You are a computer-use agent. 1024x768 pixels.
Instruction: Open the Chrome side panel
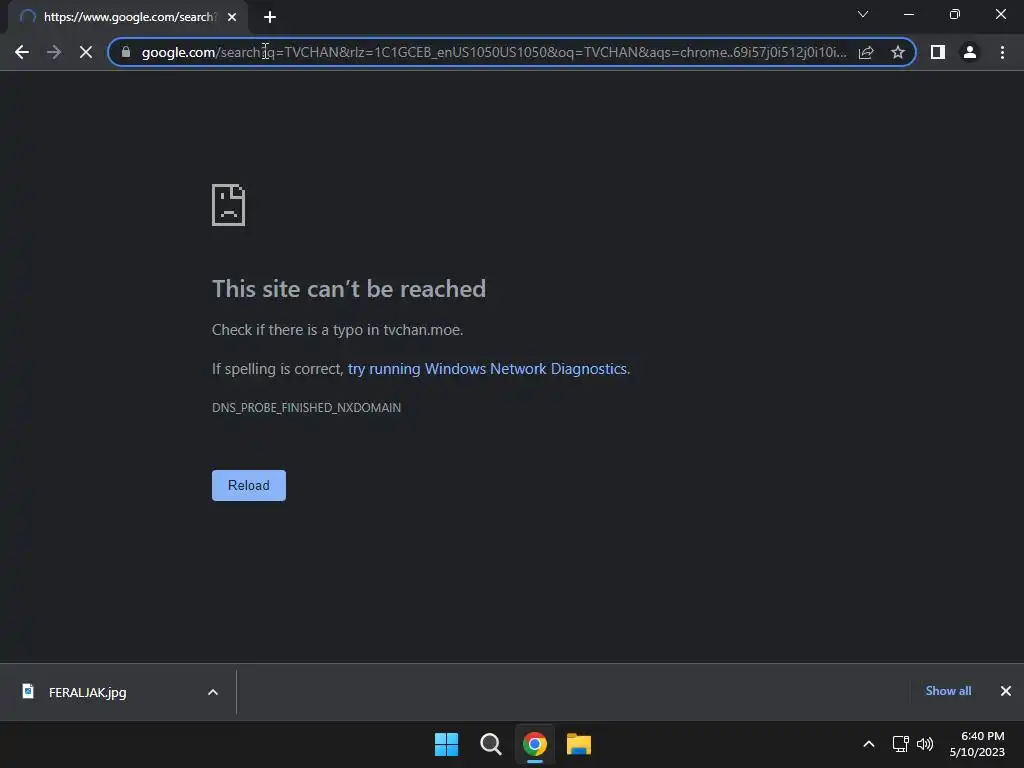pyautogui.click(x=938, y=52)
